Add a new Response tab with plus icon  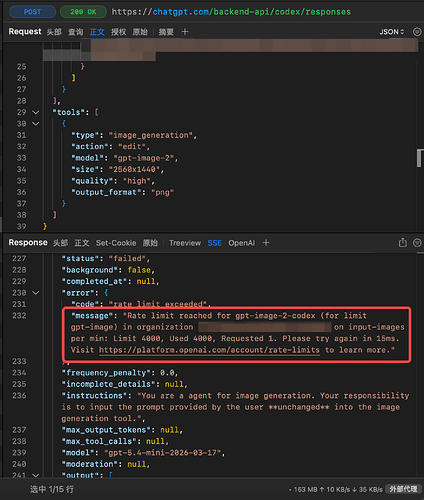tap(266, 243)
